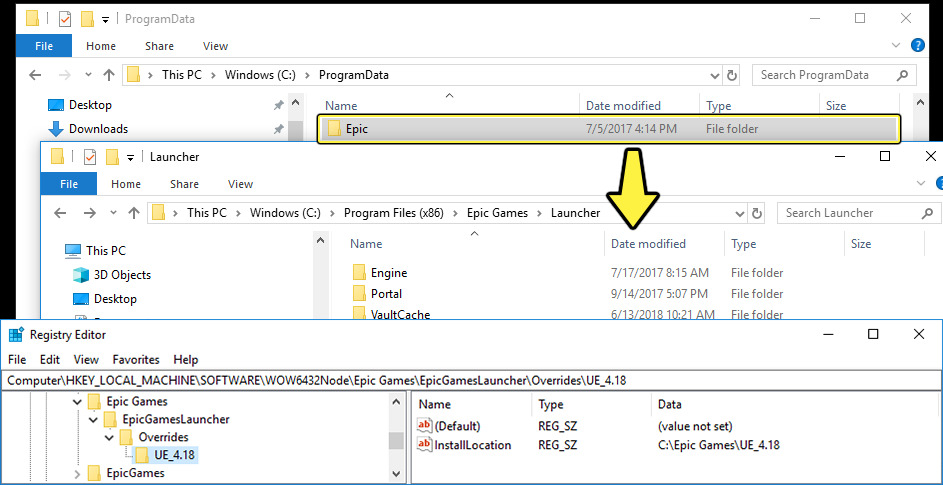The image size is (943, 485).
Task: Click Program Files (x86) in Launcher breadcrumb
Action: (x=393, y=213)
